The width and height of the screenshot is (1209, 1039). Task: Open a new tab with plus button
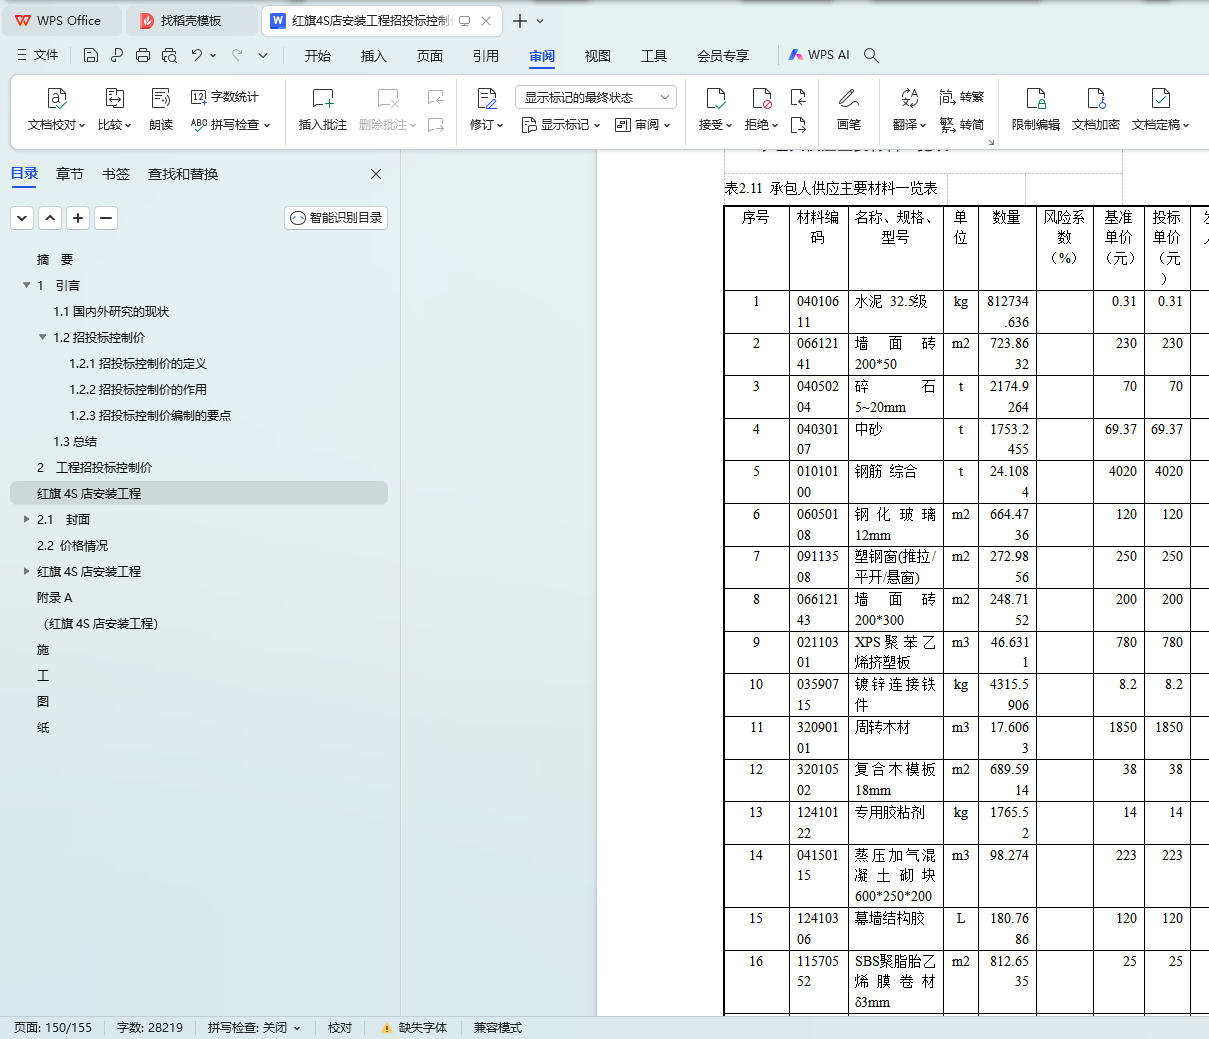(x=520, y=21)
